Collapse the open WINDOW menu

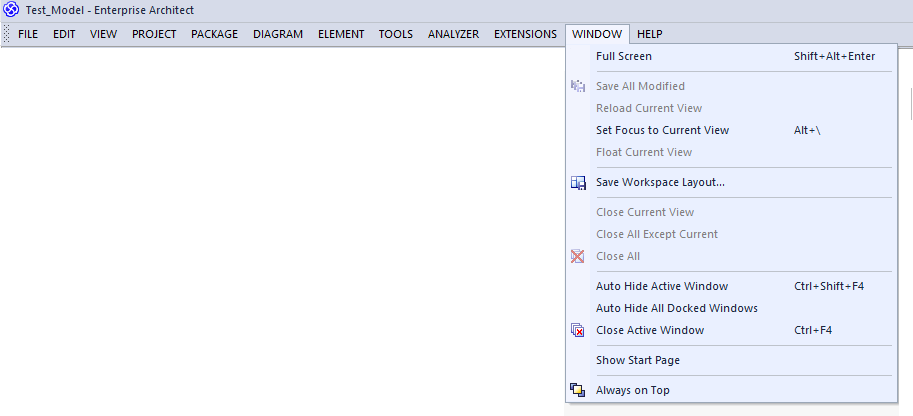[x=597, y=34]
